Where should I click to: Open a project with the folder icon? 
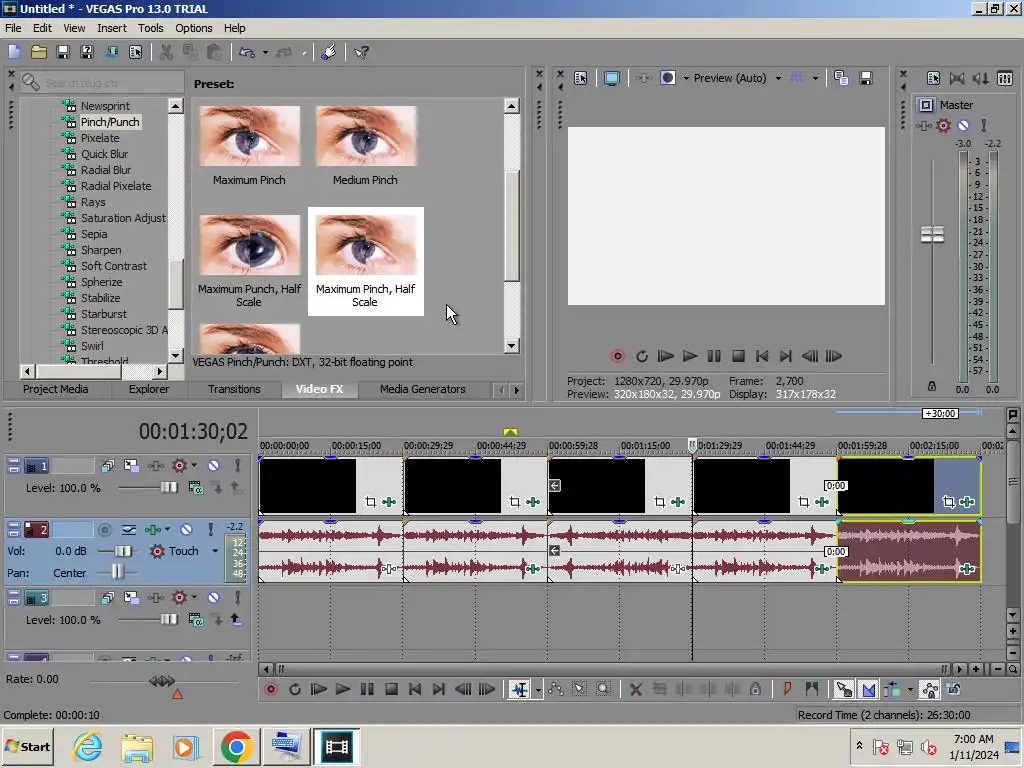(39, 52)
